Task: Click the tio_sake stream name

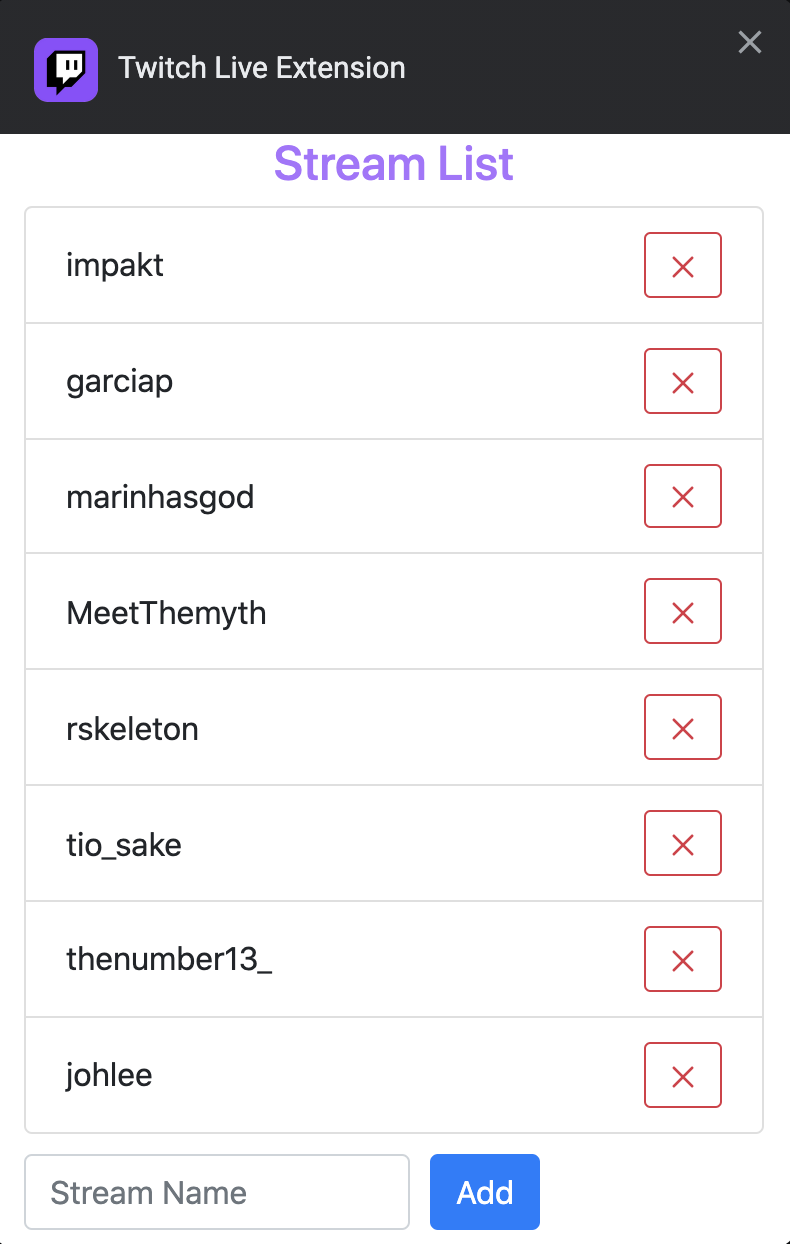Action: 124,845
